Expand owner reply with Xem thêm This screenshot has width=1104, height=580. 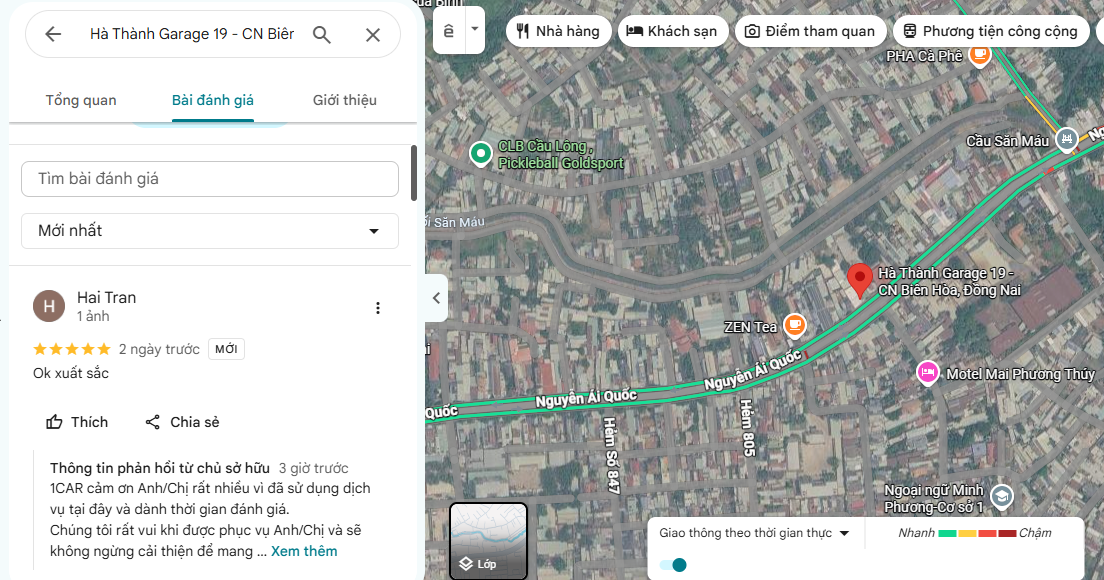click(x=304, y=551)
